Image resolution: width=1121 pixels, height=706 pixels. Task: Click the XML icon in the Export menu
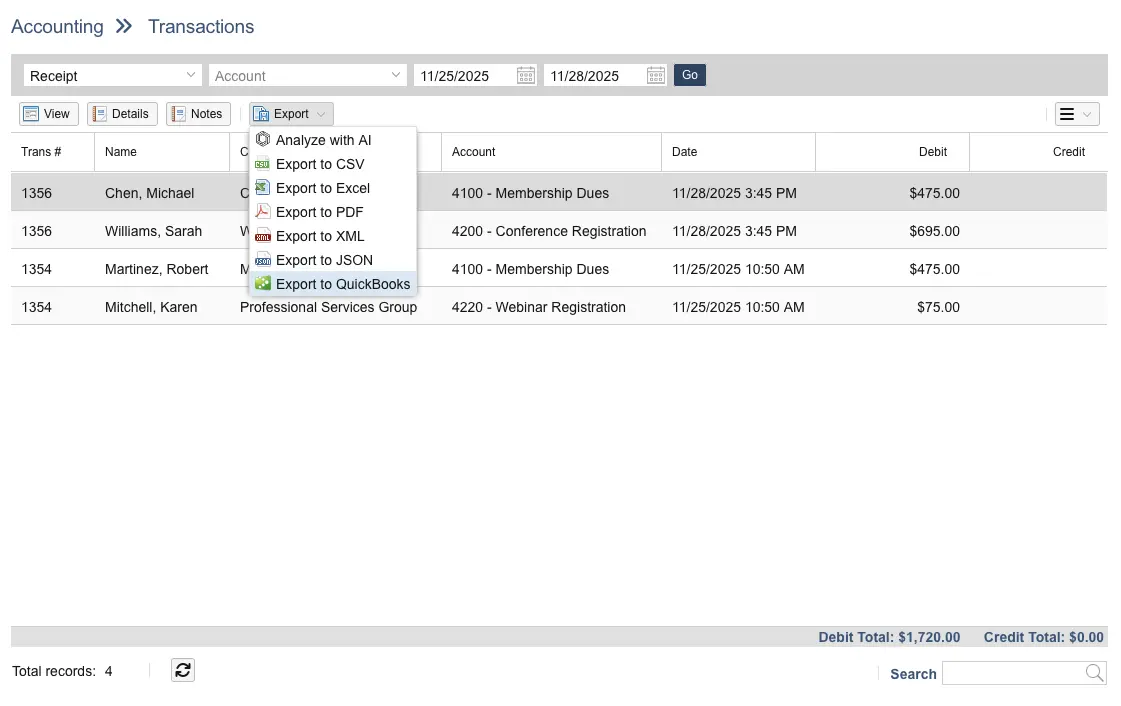pos(262,236)
